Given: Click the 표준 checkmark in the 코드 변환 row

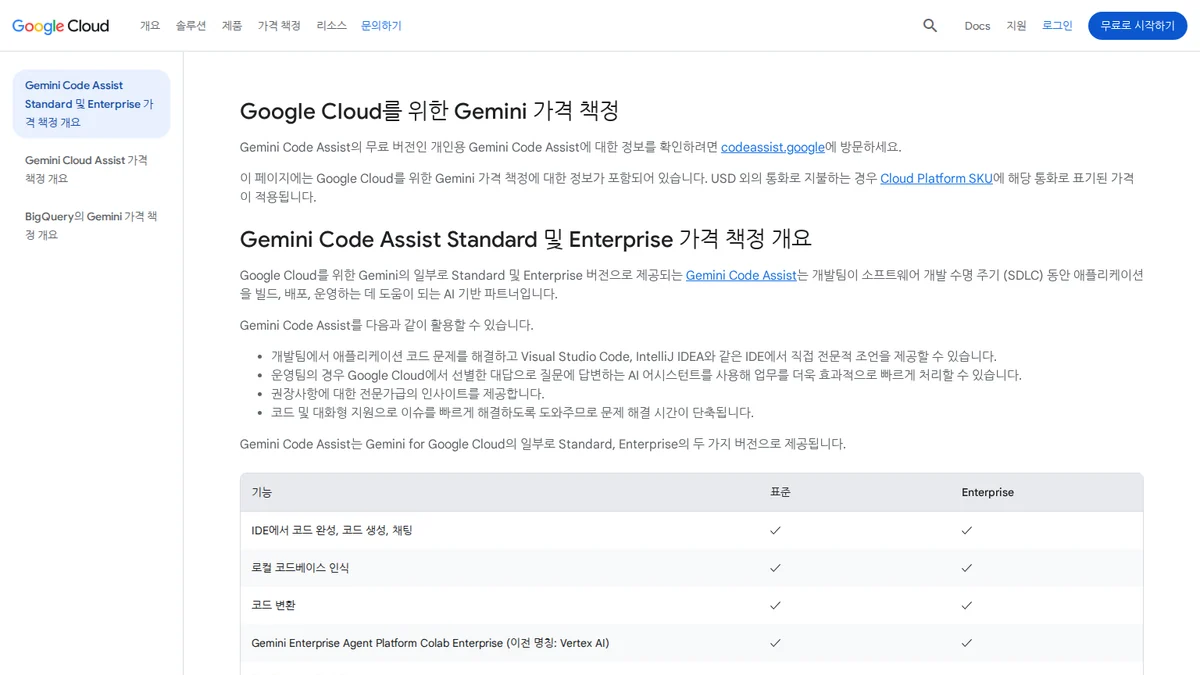Looking at the screenshot, I should pos(775,605).
